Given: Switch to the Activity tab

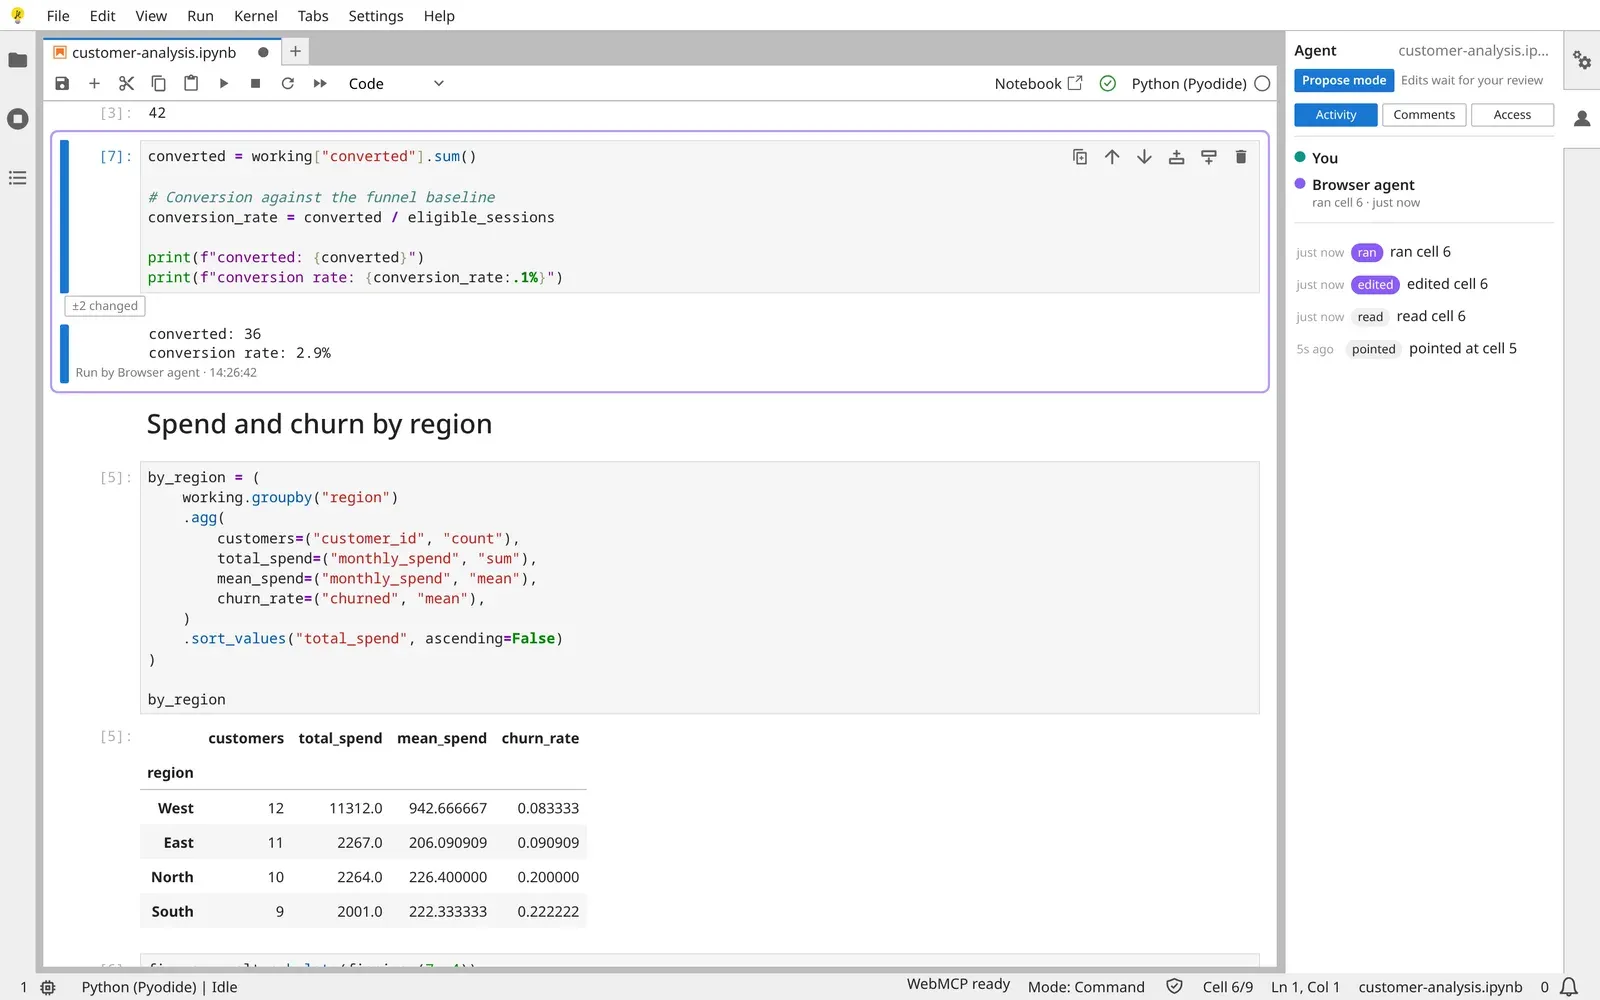Looking at the screenshot, I should pos(1336,115).
